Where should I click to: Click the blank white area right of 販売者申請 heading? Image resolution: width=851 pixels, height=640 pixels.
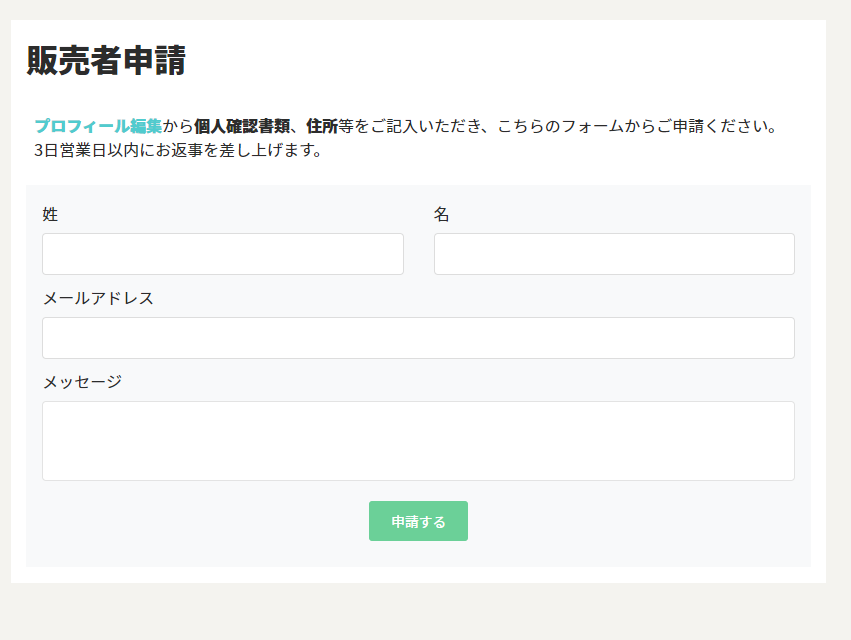point(500,61)
